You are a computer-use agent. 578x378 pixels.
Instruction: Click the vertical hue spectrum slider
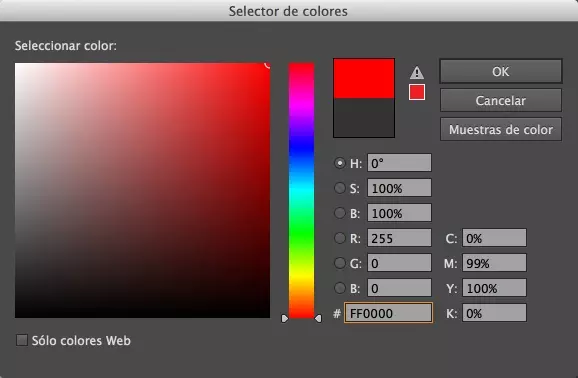302,190
